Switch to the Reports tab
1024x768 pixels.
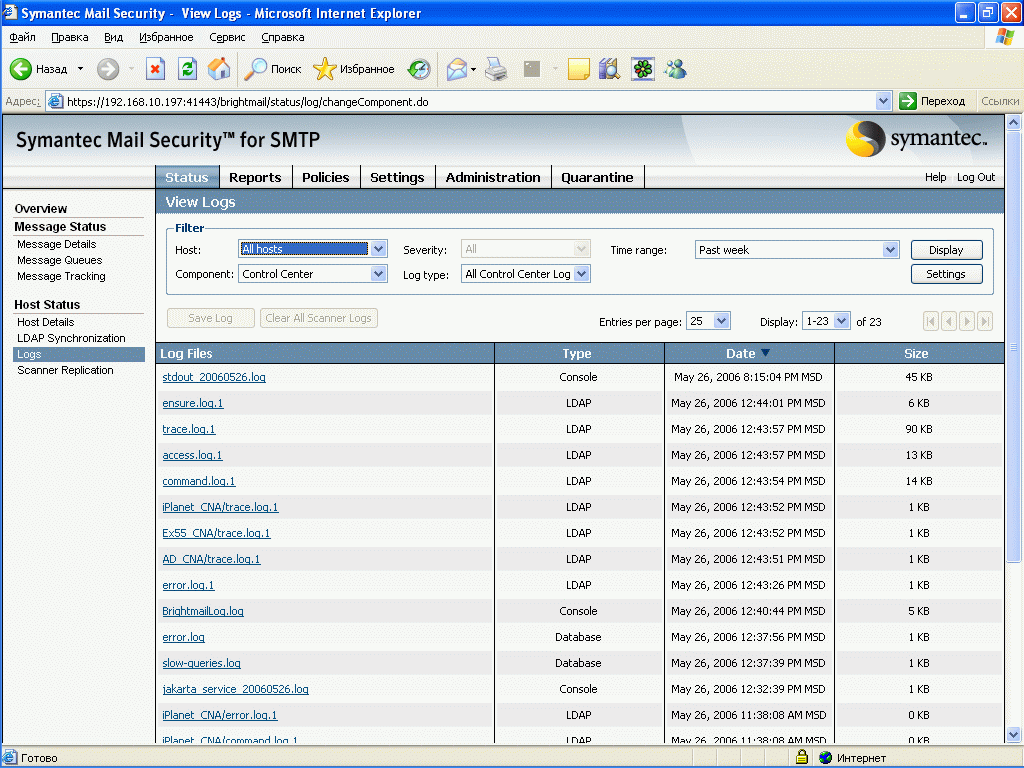[x=255, y=177]
